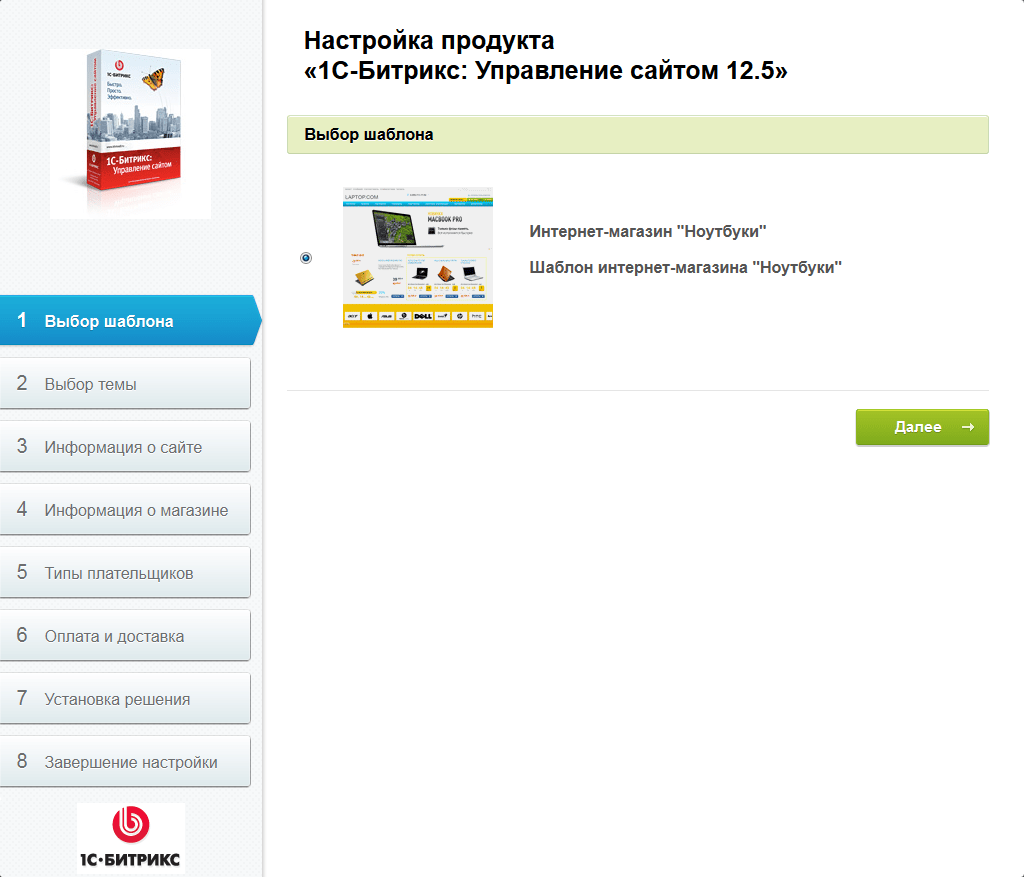Click the 1C-Bitrix product box image
Image resolution: width=1024 pixels, height=877 pixels.
tap(130, 133)
